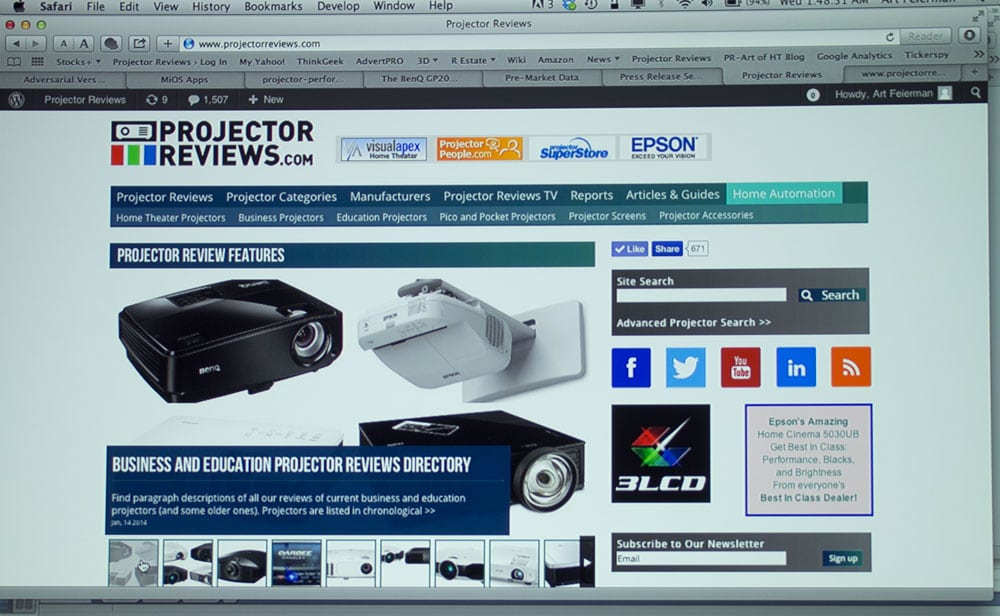Expand the 3D bookmarks folder

click(x=427, y=61)
